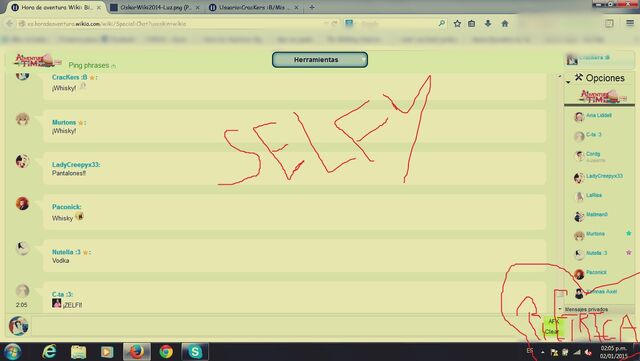
Task: Close the Hora de aventura Wiki tab
Action: click(x=98, y=8)
